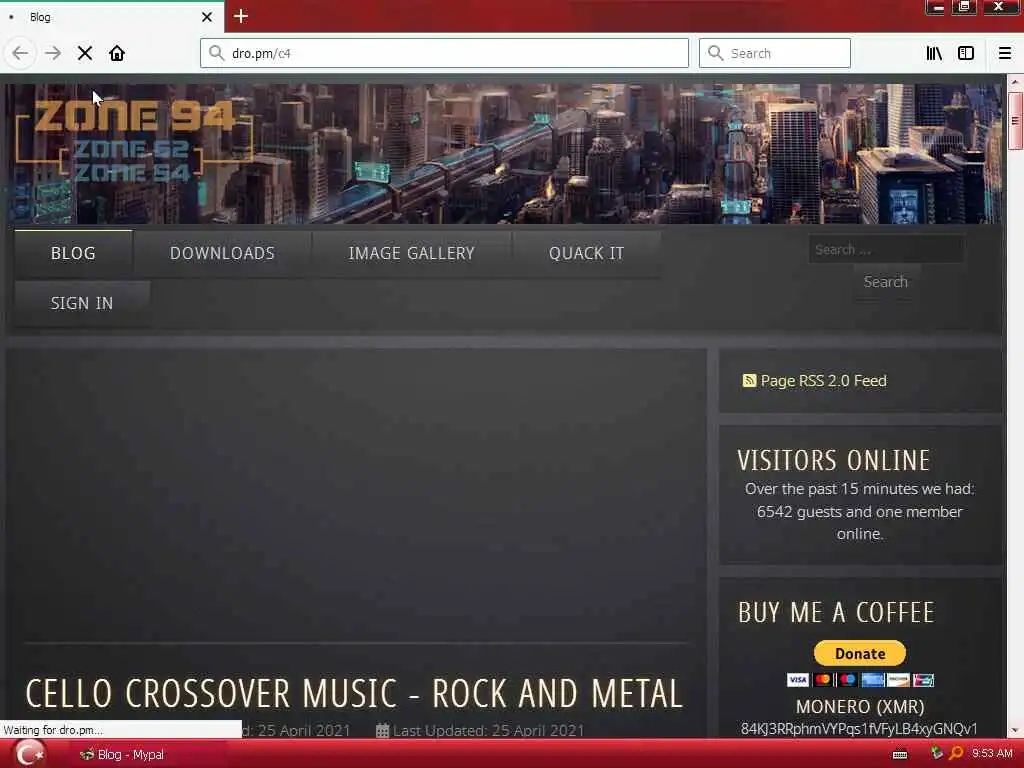
Task: Click the page vertical scrollbar thumb
Action: (x=1015, y=121)
